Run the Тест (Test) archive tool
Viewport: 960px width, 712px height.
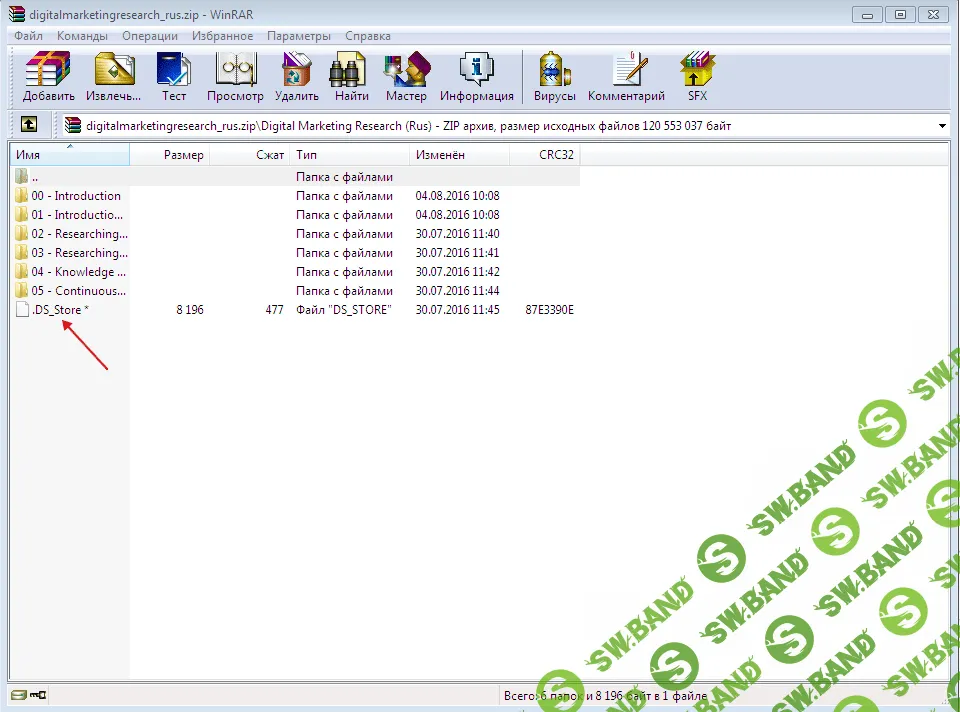pyautogui.click(x=174, y=77)
